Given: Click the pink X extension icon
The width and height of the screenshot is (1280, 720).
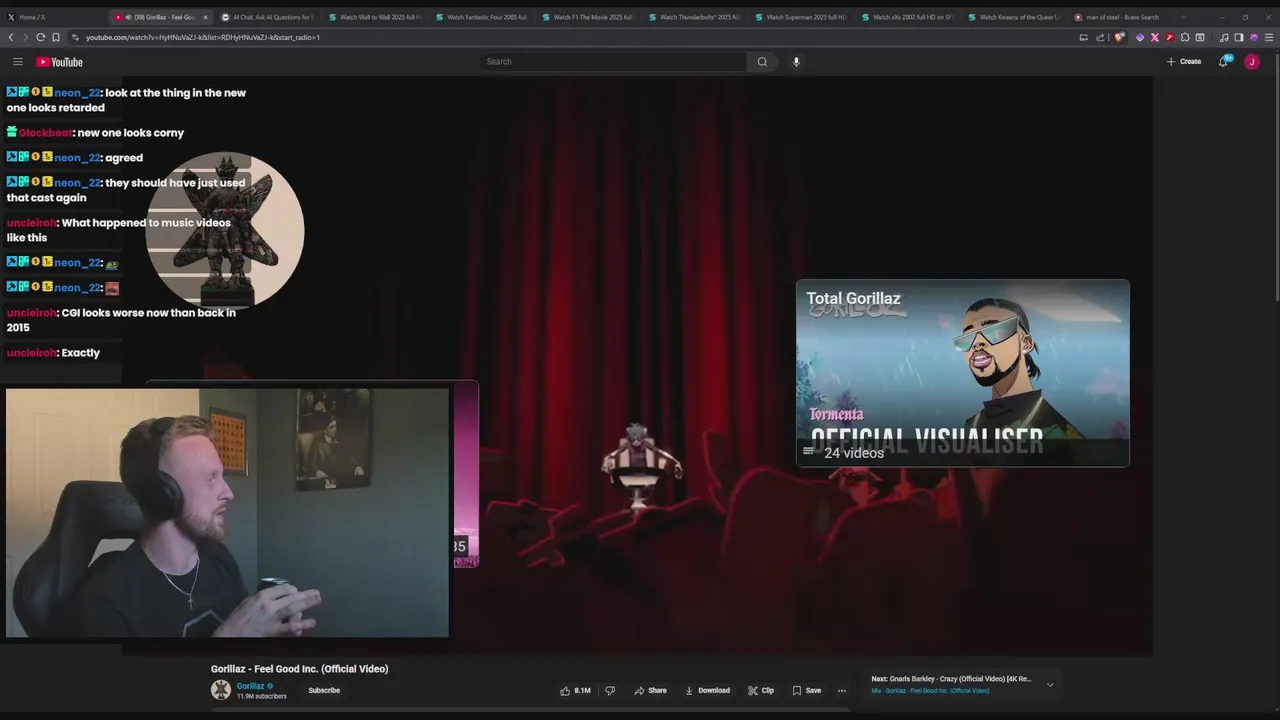Looking at the screenshot, I should pos(1154,37).
